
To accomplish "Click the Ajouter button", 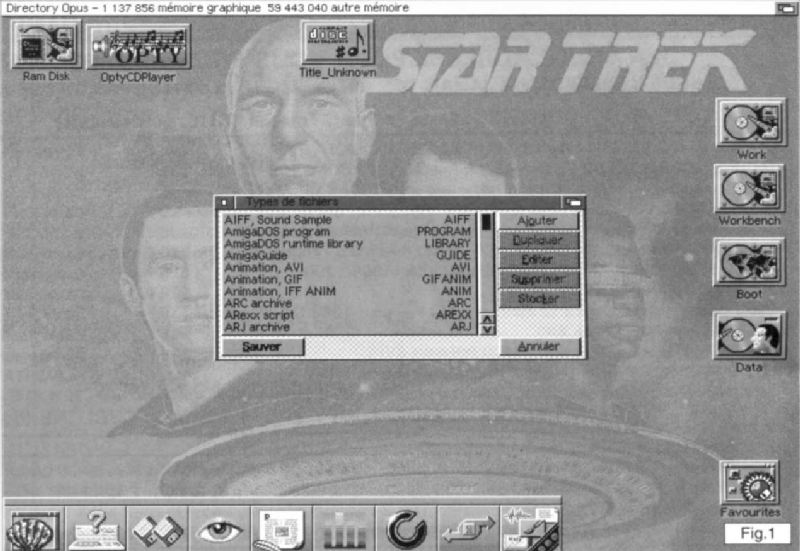I will click(539, 221).
